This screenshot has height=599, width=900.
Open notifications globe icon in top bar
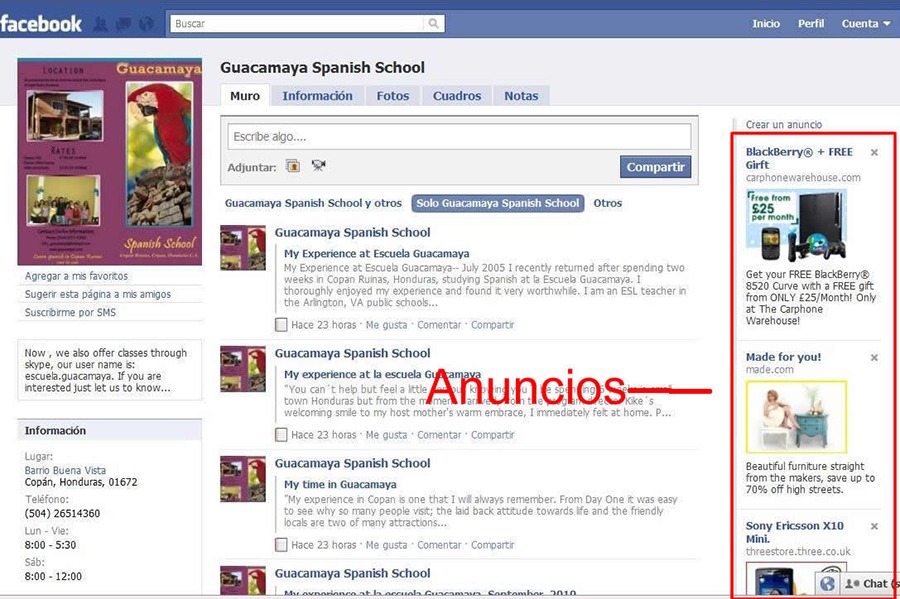pyautogui.click(x=146, y=24)
